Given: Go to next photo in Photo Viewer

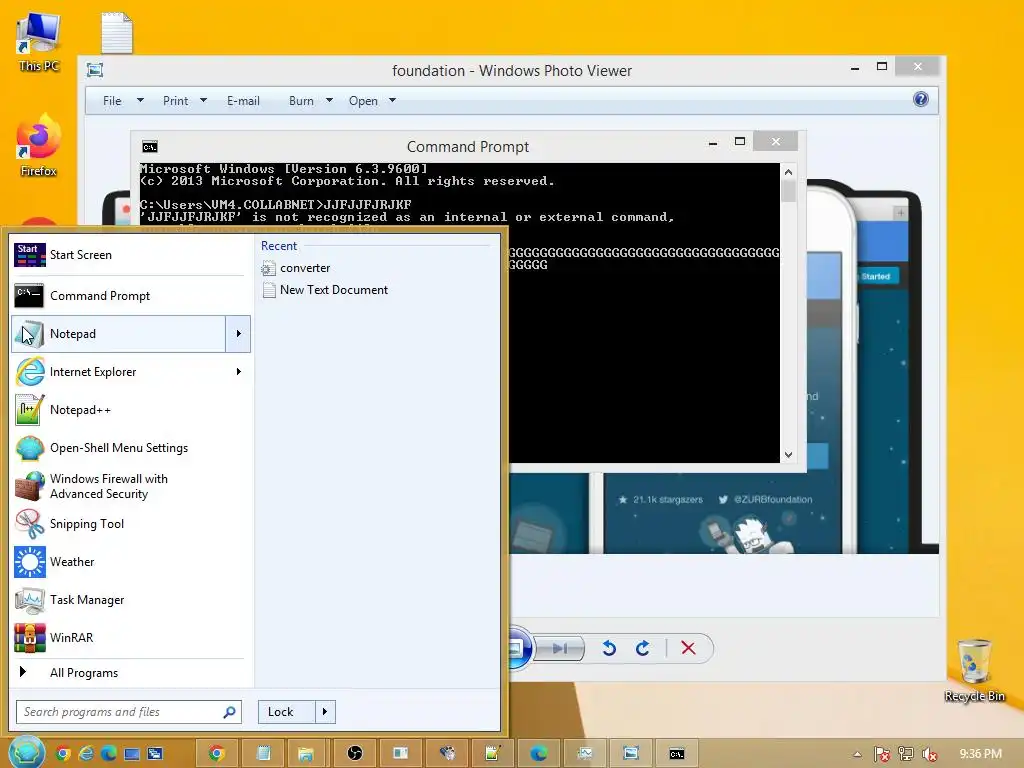Looking at the screenshot, I should (559, 648).
